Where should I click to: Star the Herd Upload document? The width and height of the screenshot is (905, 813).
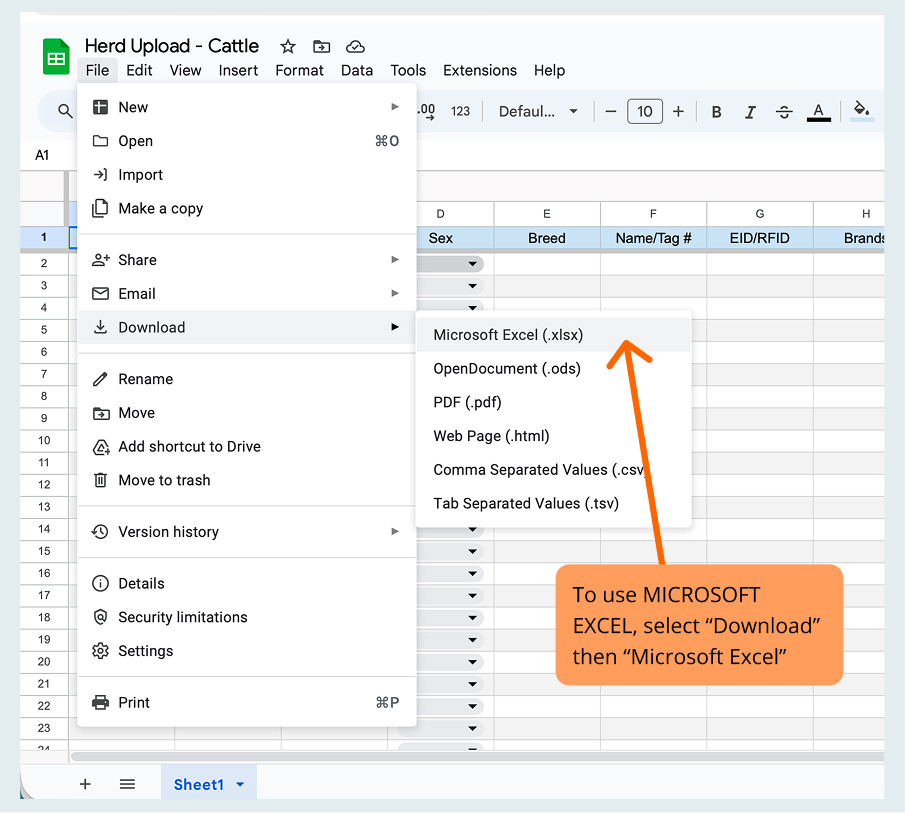pyautogui.click(x=288, y=46)
